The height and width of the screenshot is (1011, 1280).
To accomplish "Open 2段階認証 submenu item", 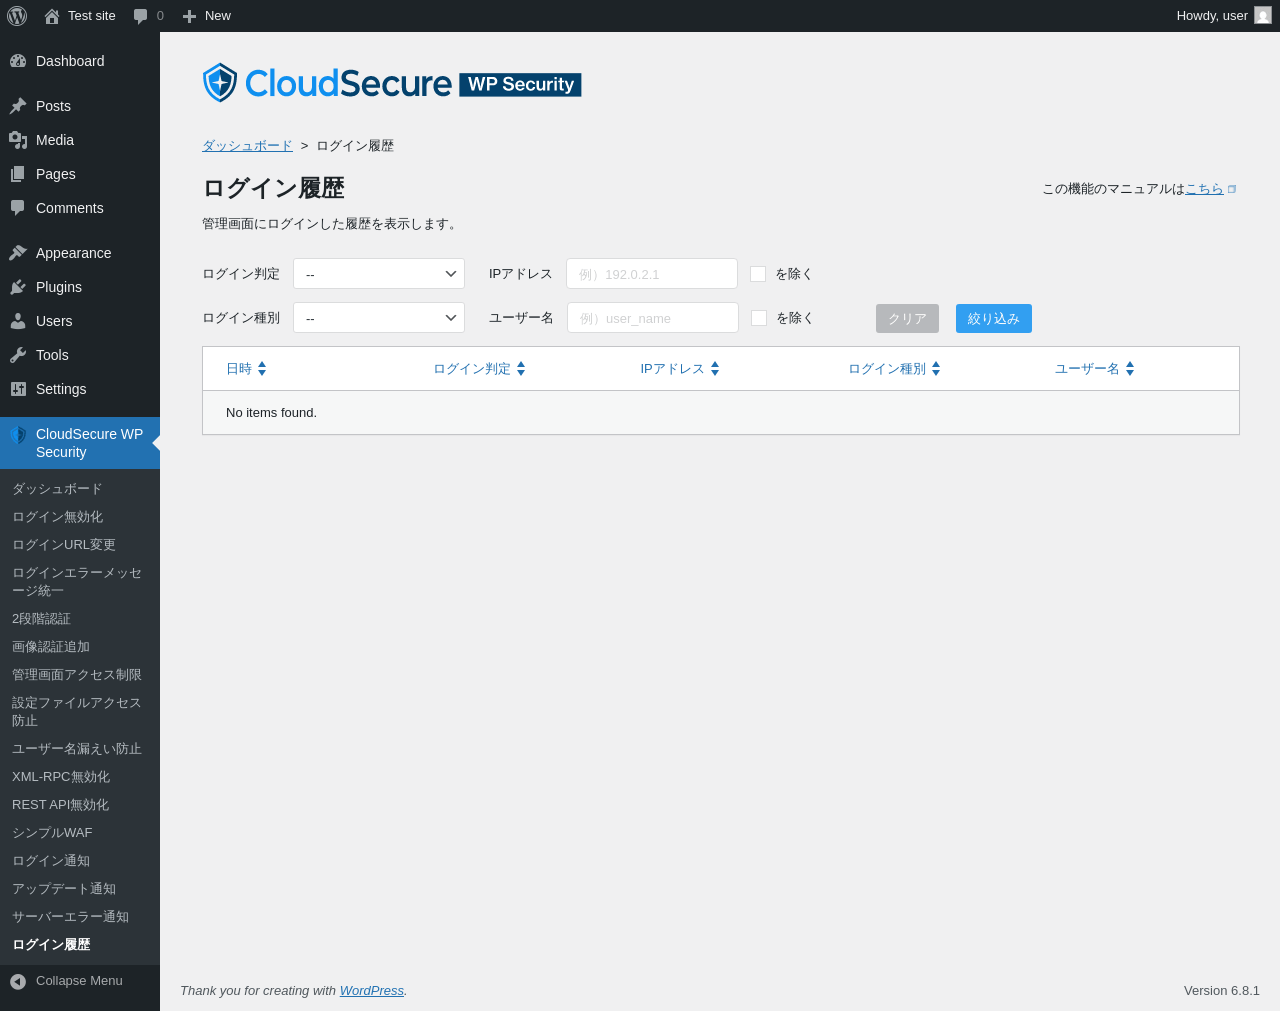I will [x=41, y=619].
